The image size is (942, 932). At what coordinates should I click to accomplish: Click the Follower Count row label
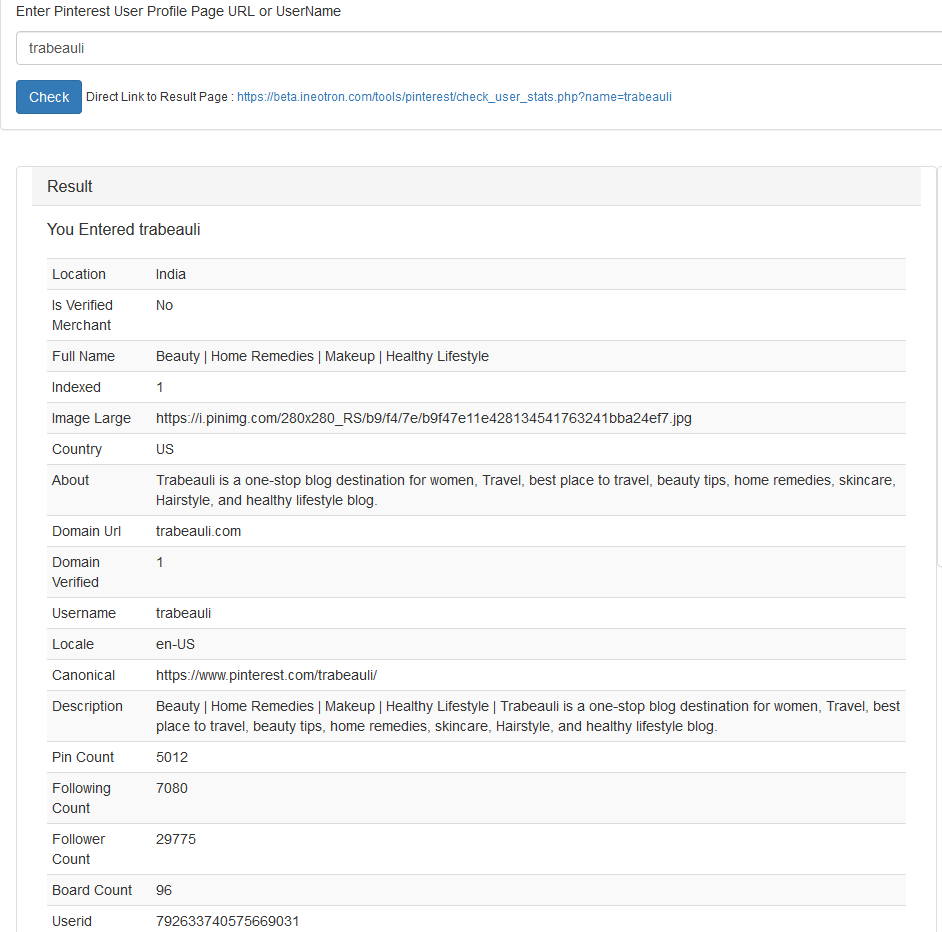(x=79, y=849)
